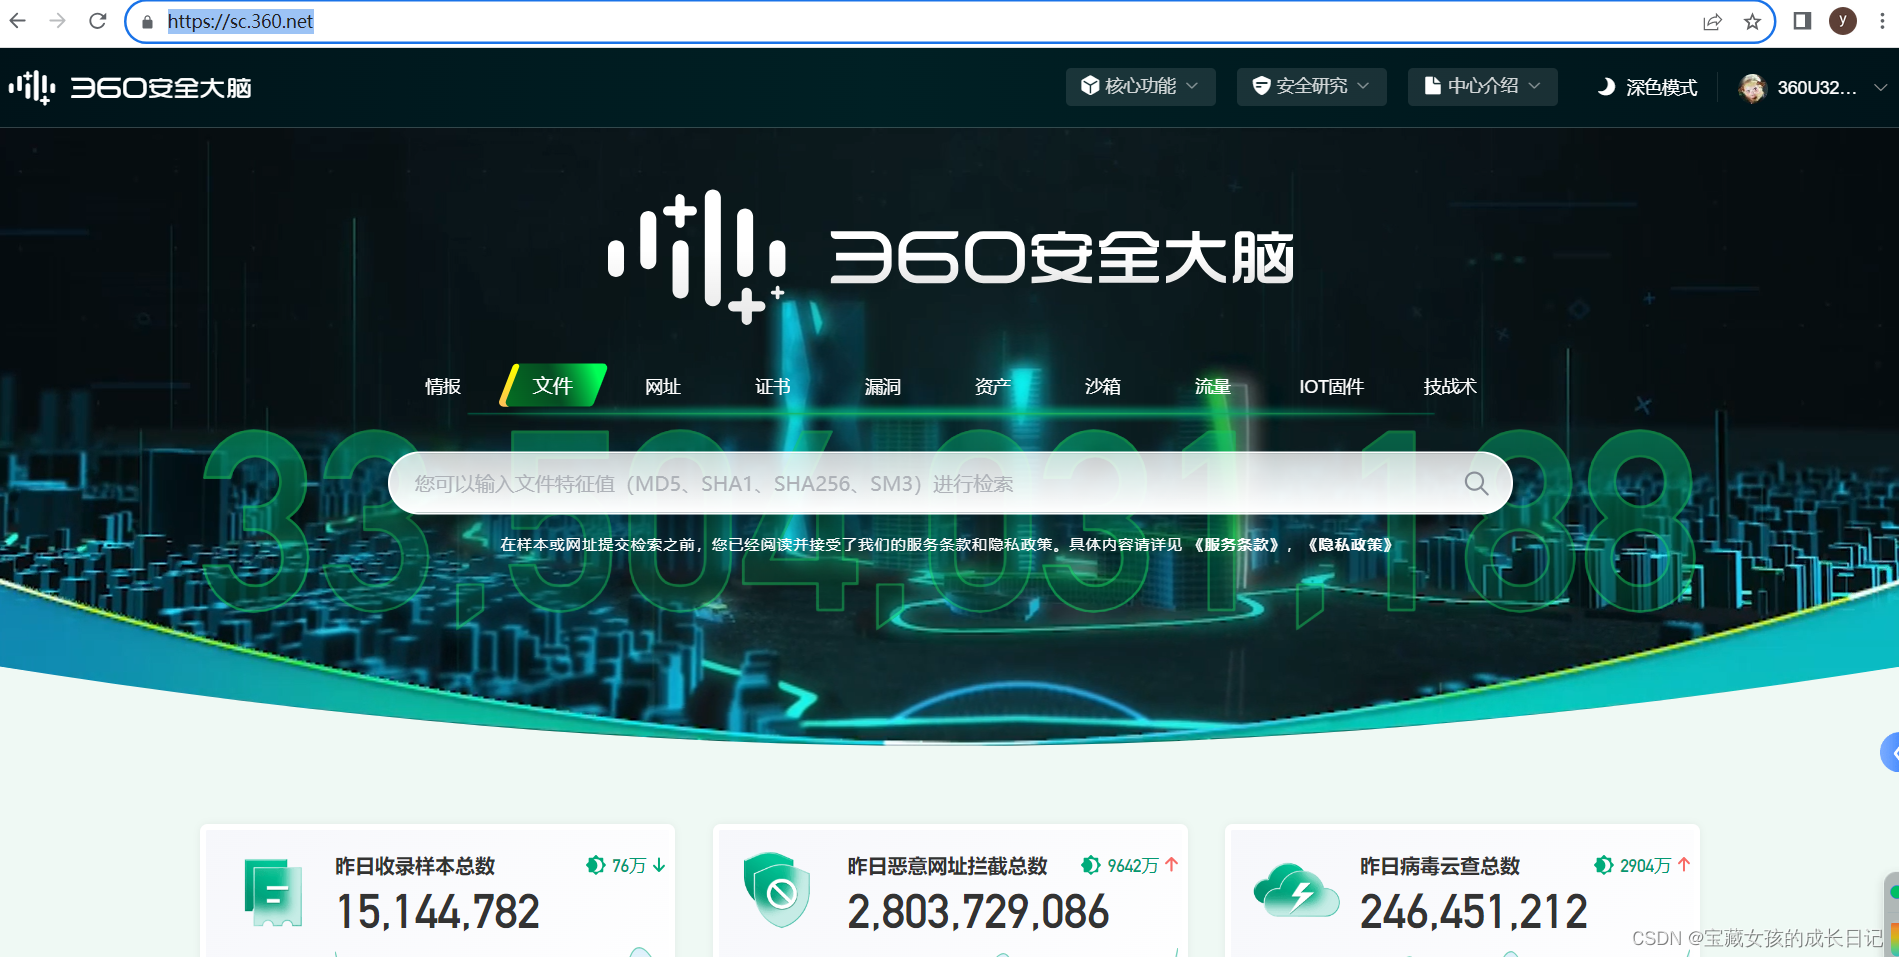Viewport: 1899px width, 957px height.
Task: Click the 昨日恶意网址拦截总数 shield icon
Action: tap(776, 889)
